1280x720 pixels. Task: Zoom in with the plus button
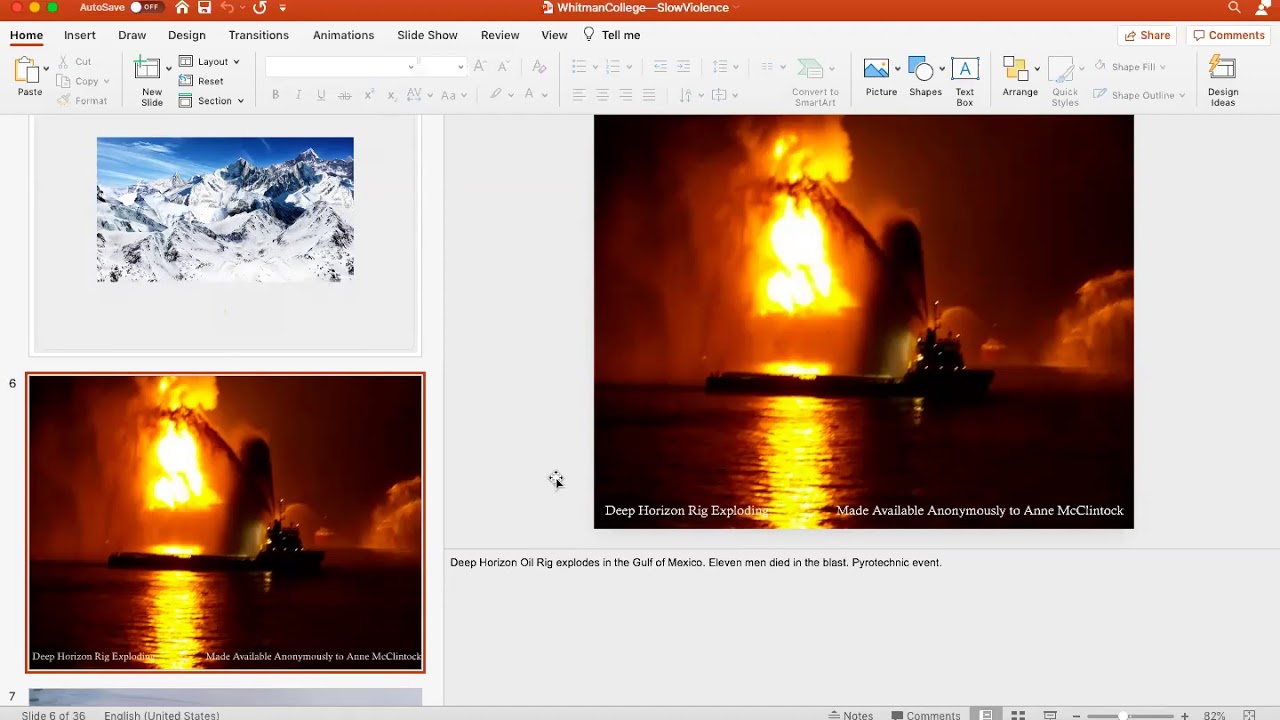click(x=1185, y=715)
